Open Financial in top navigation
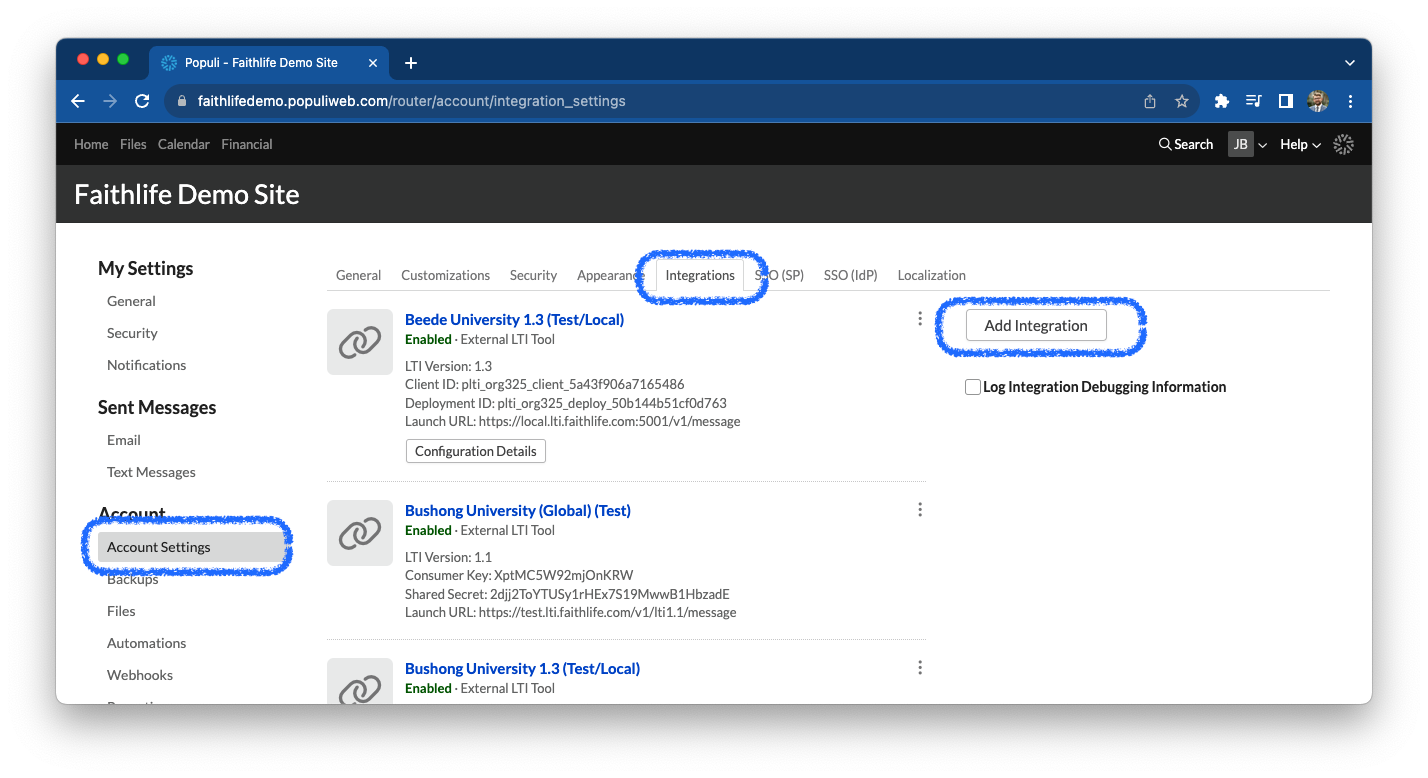The height and width of the screenshot is (778, 1428). 247,144
